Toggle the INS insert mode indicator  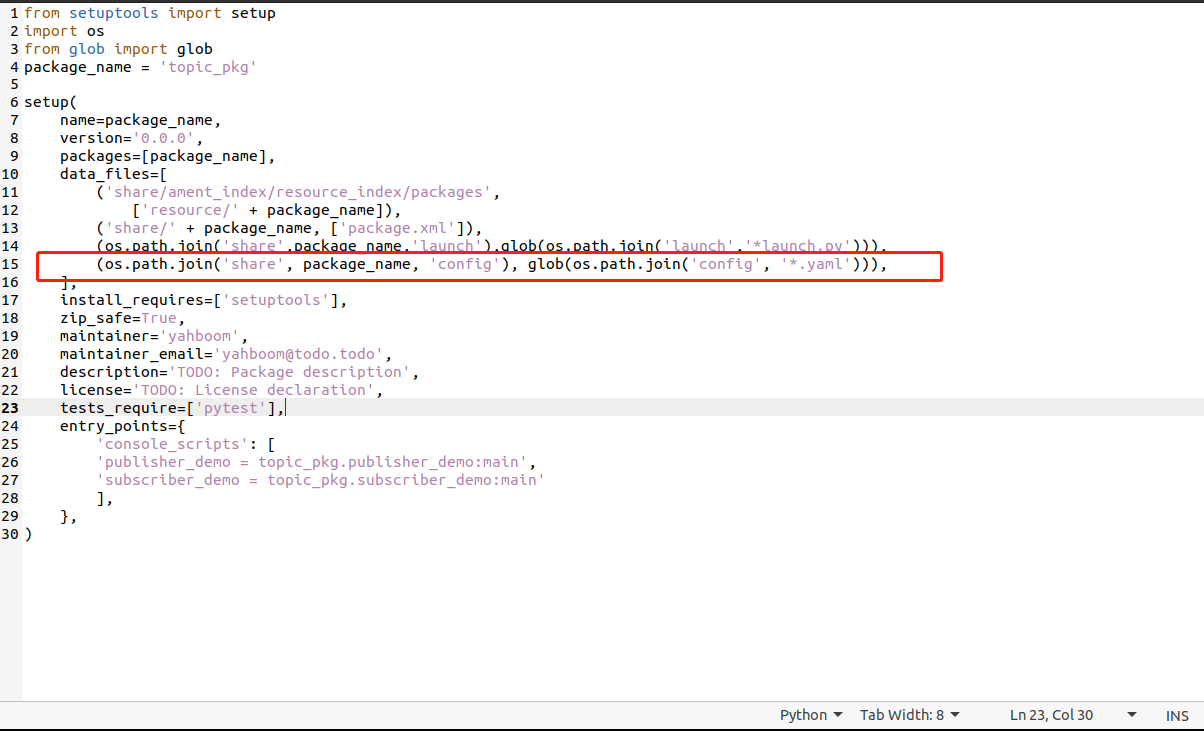[x=1177, y=715]
